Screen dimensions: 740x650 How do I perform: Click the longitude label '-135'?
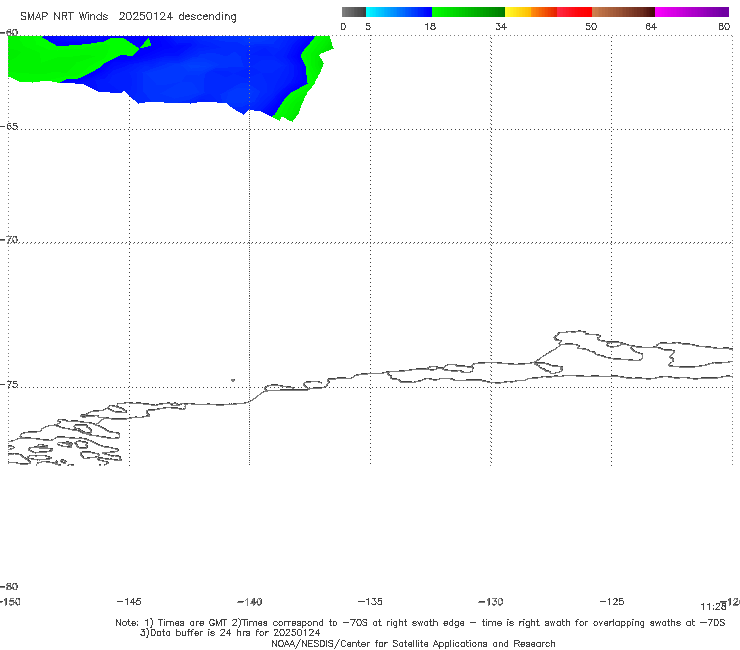(370, 602)
